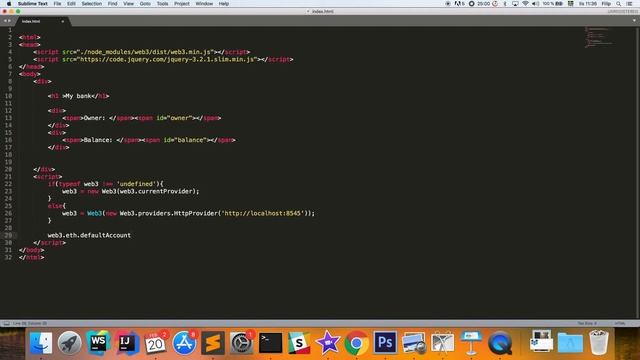The height and width of the screenshot is (360, 640).
Task: Open Keynote from the dock
Action: pyautogui.click(x=471, y=342)
